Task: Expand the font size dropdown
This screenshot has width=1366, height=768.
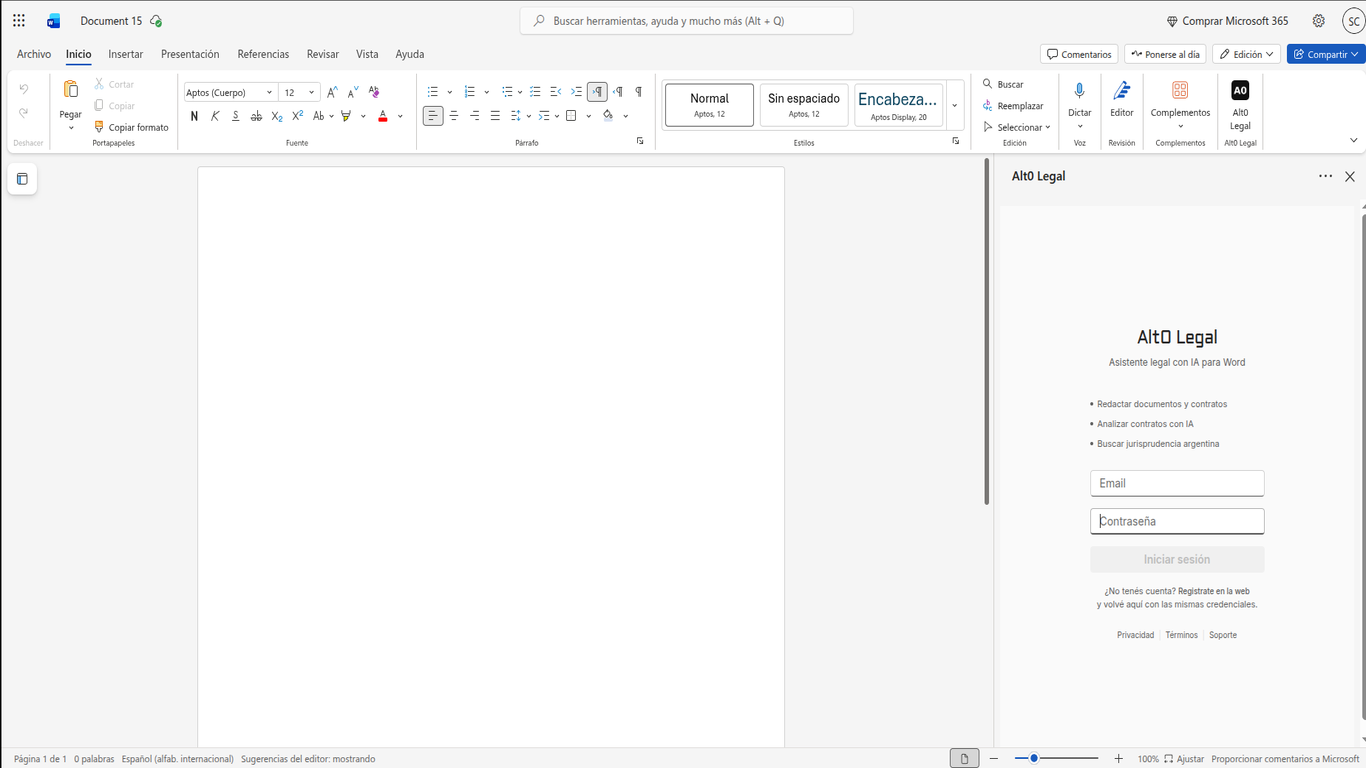Action: (x=311, y=92)
